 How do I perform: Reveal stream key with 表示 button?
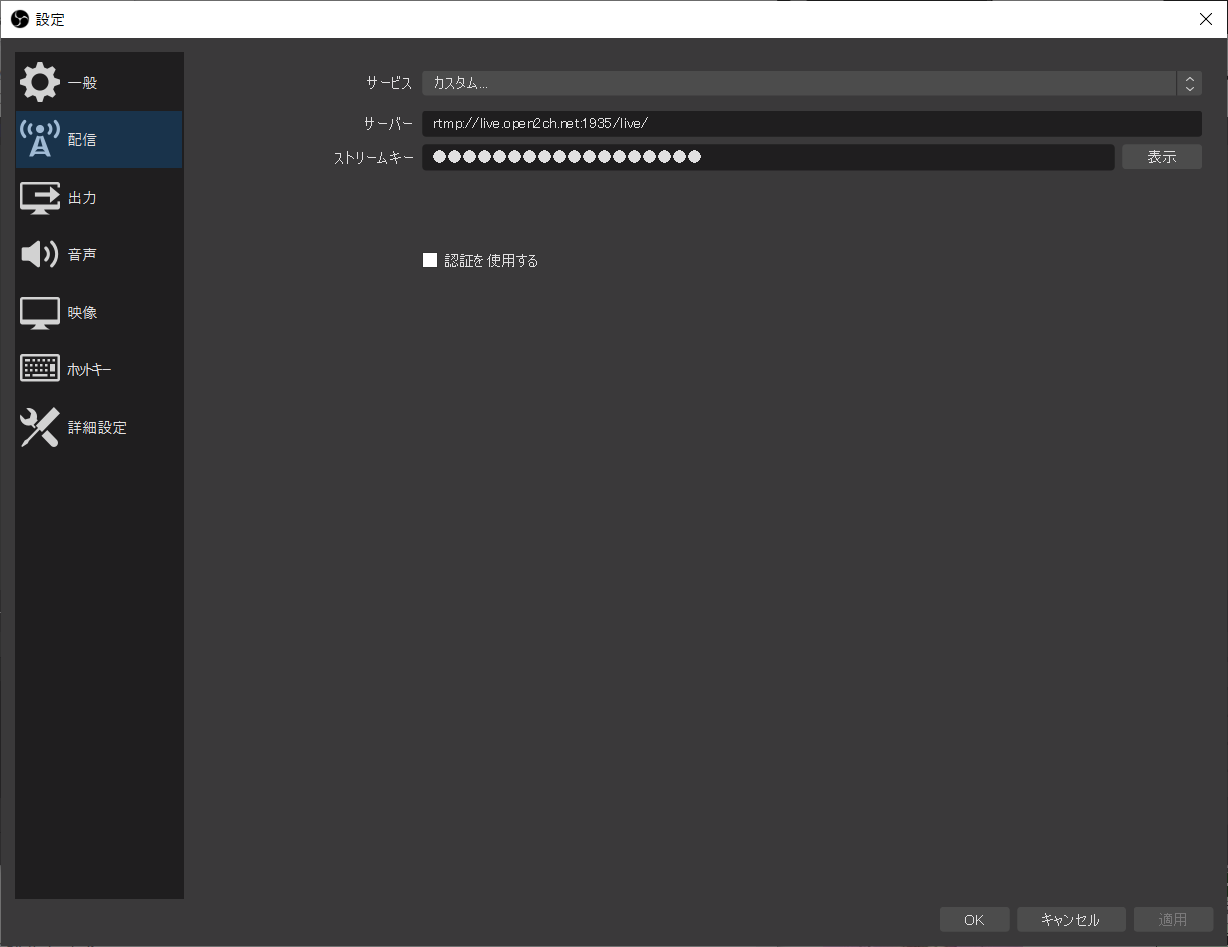[1161, 157]
